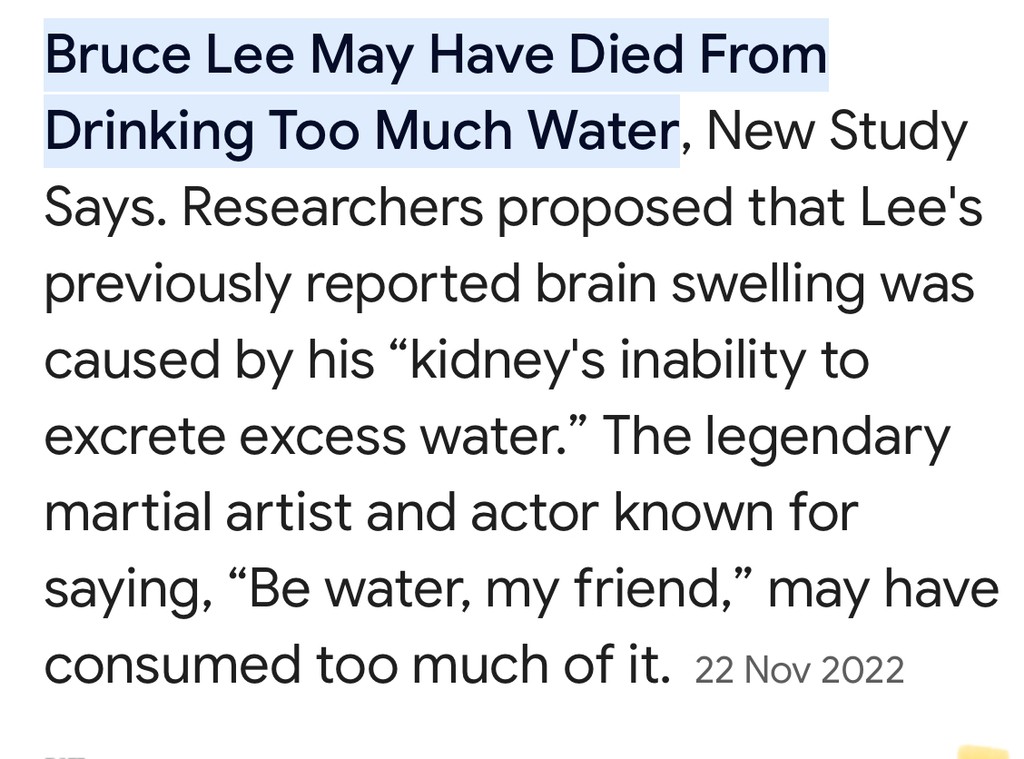This screenshot has width=1024, height=759.
Task: Click the phrase 'martial artist' in the text
Action: pyautogui.click(x=198, y=512)
